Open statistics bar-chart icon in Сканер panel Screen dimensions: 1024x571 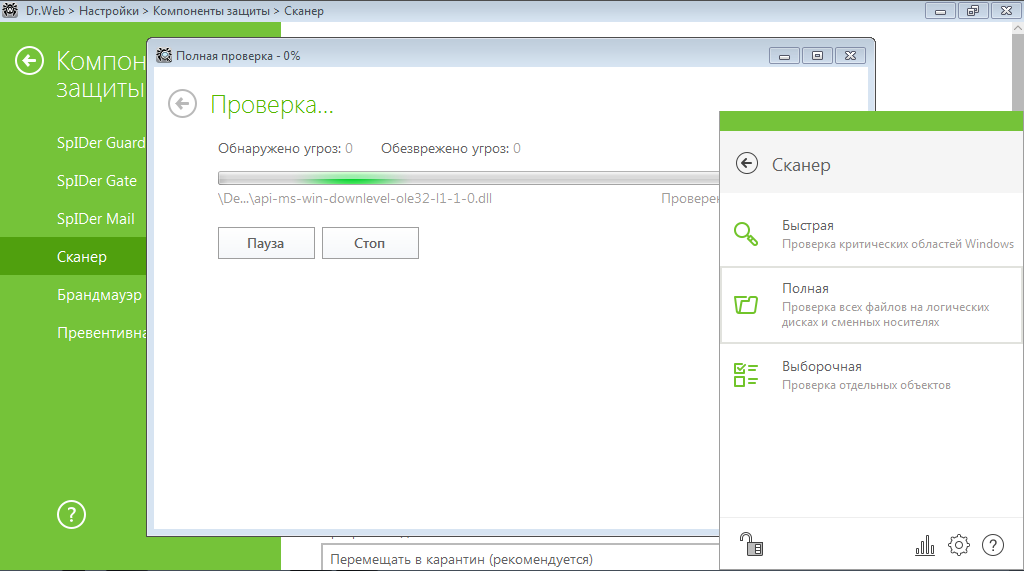(925, 545)
